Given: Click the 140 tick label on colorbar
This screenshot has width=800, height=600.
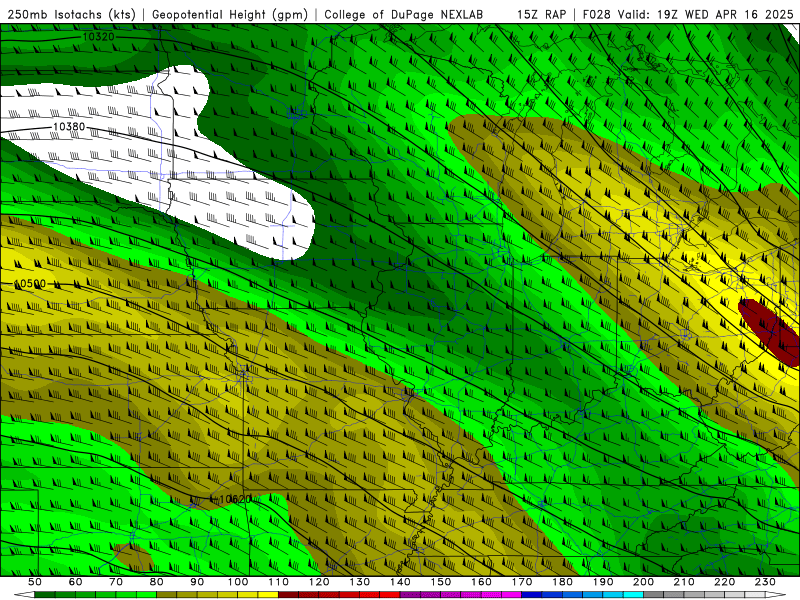Looking at the screenshot, I should tap(400, 582).
